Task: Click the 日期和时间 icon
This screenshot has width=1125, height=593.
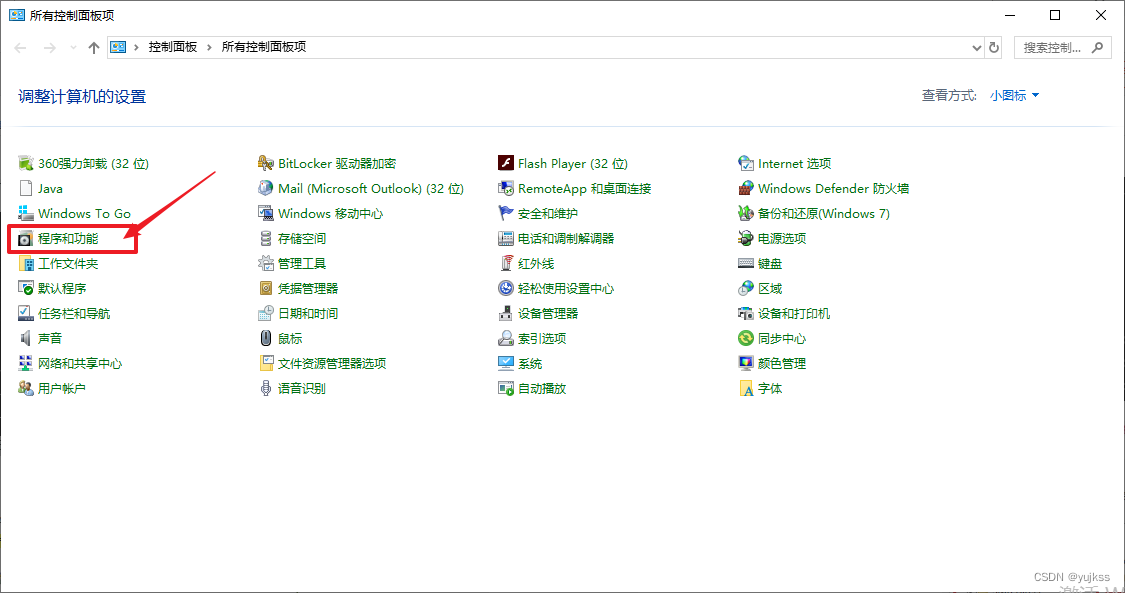Action: 266,313
